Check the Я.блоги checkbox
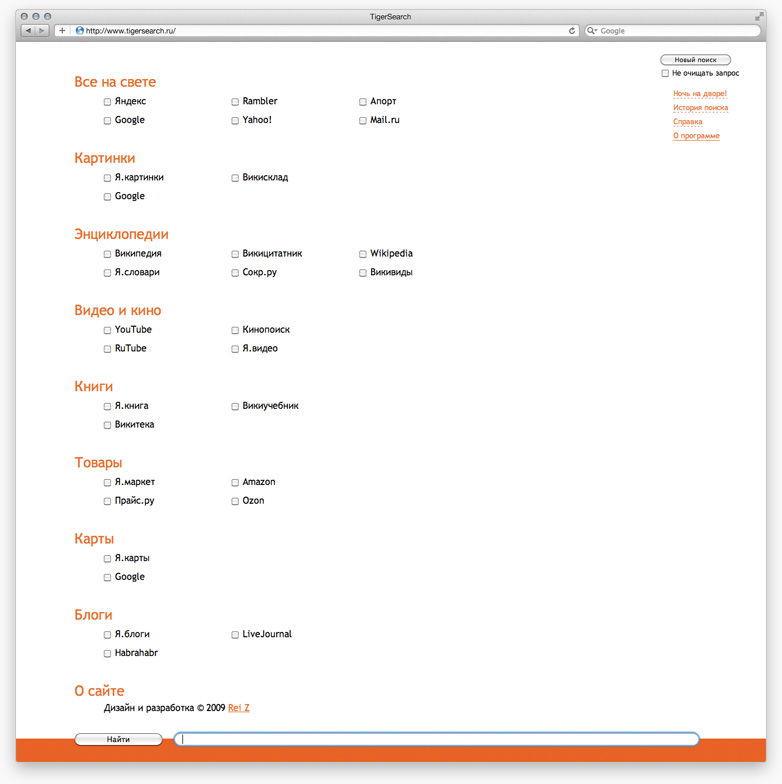Image resolution: width=782 pixels, height=784 pixels. (107, 634)
